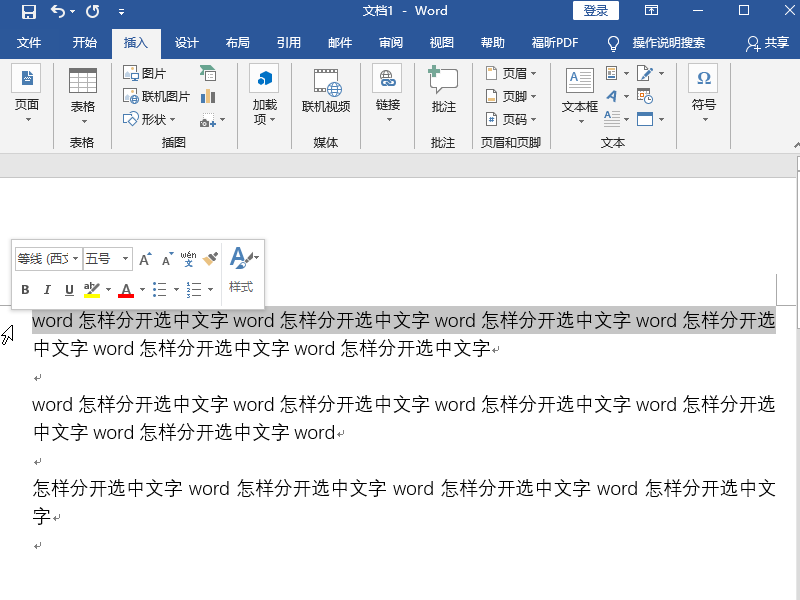This screenshot has height=600, width=800.
Task: Apply bulleted list from mini toolbar
Action: pos(160,290)
